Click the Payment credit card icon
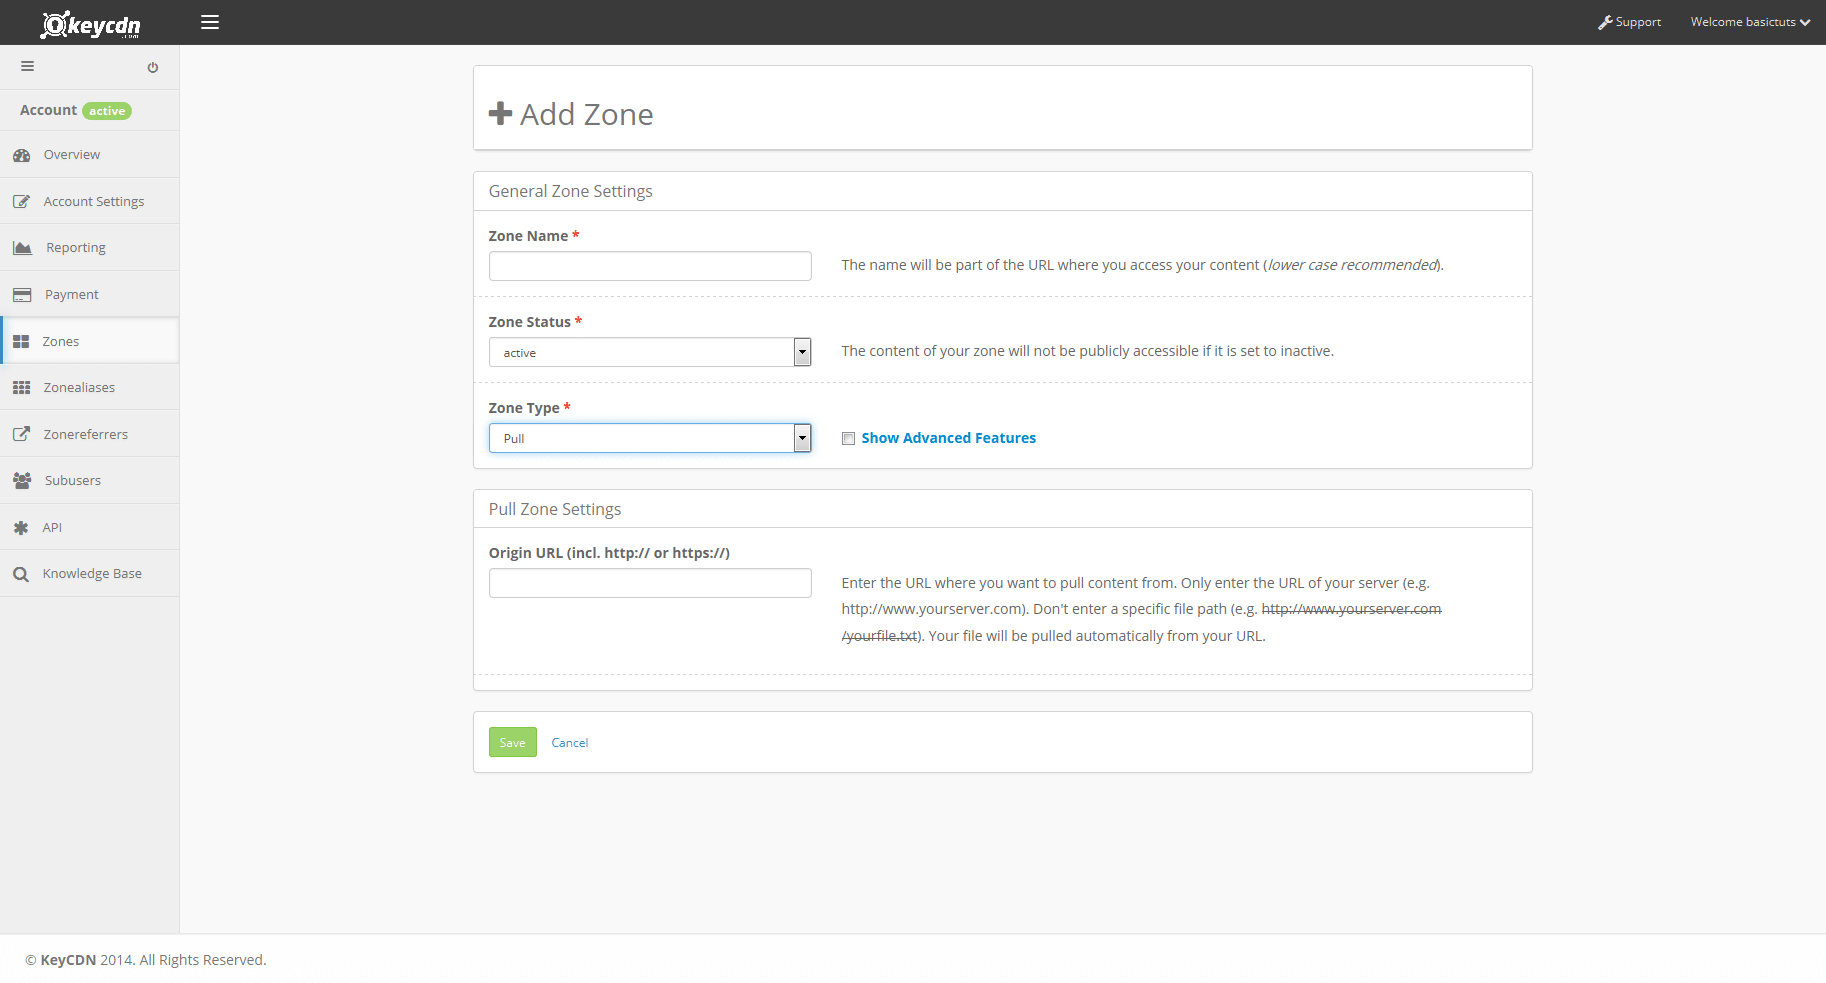 (22, 295)
